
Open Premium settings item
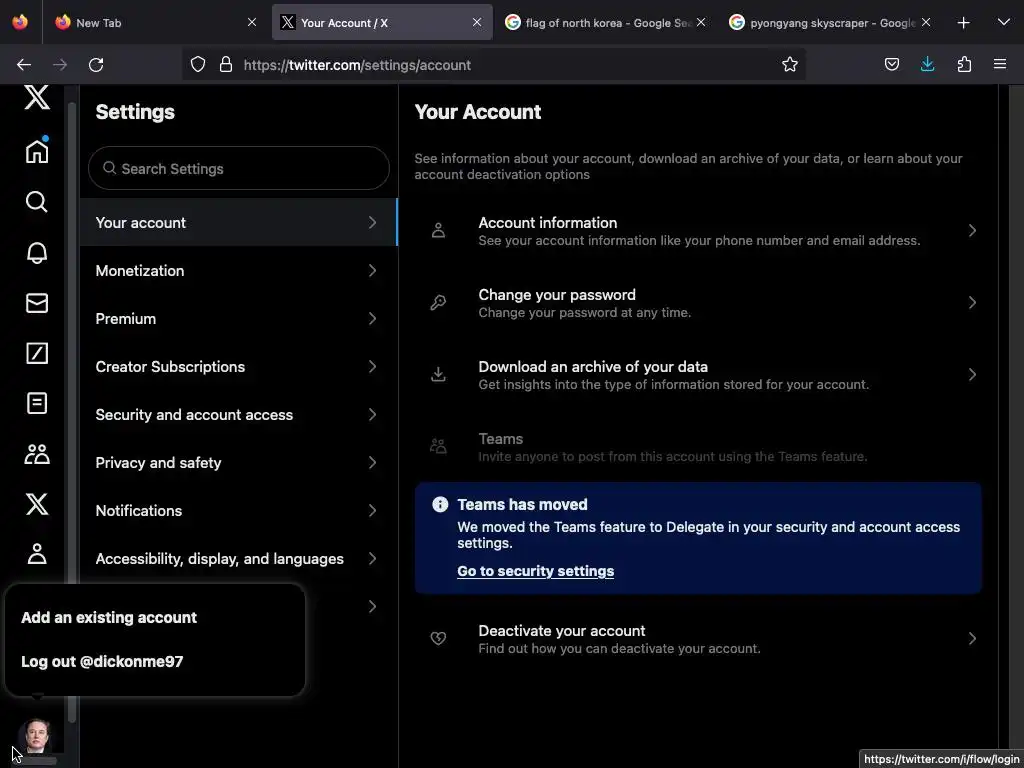(x=238, y=319)
